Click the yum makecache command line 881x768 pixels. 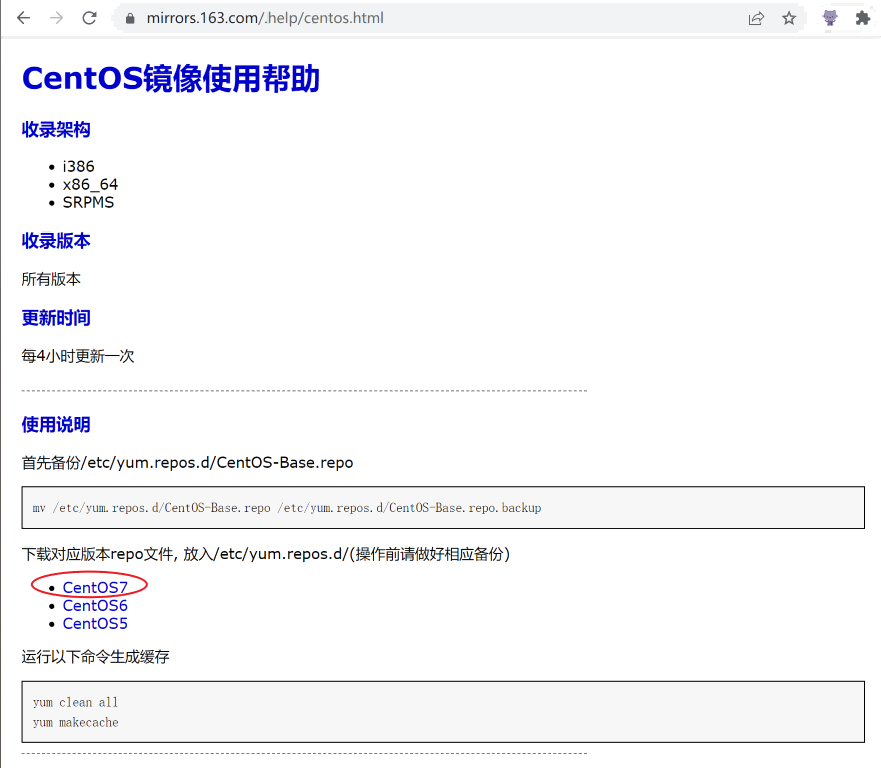[x=75, y=722]
